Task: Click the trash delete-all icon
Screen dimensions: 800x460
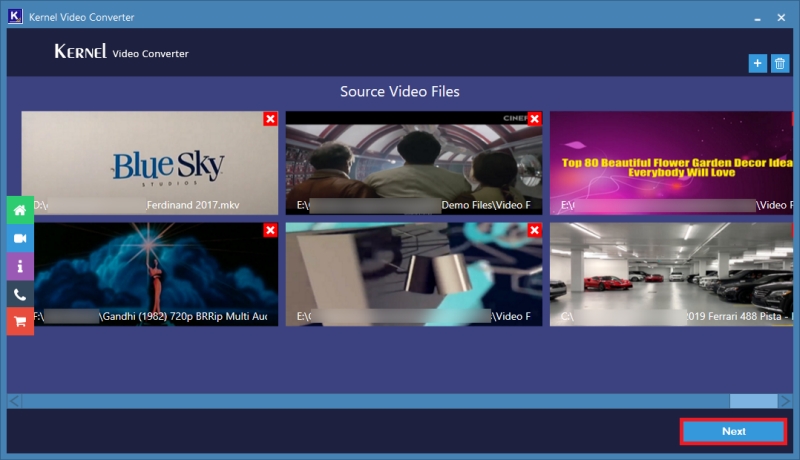Action: click(780, 63)
